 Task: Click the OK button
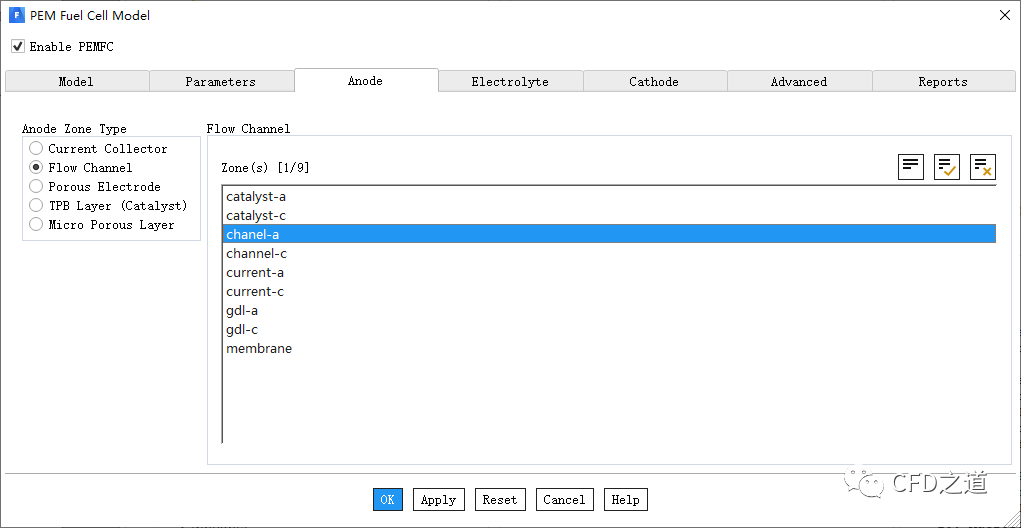coord(387,499)
